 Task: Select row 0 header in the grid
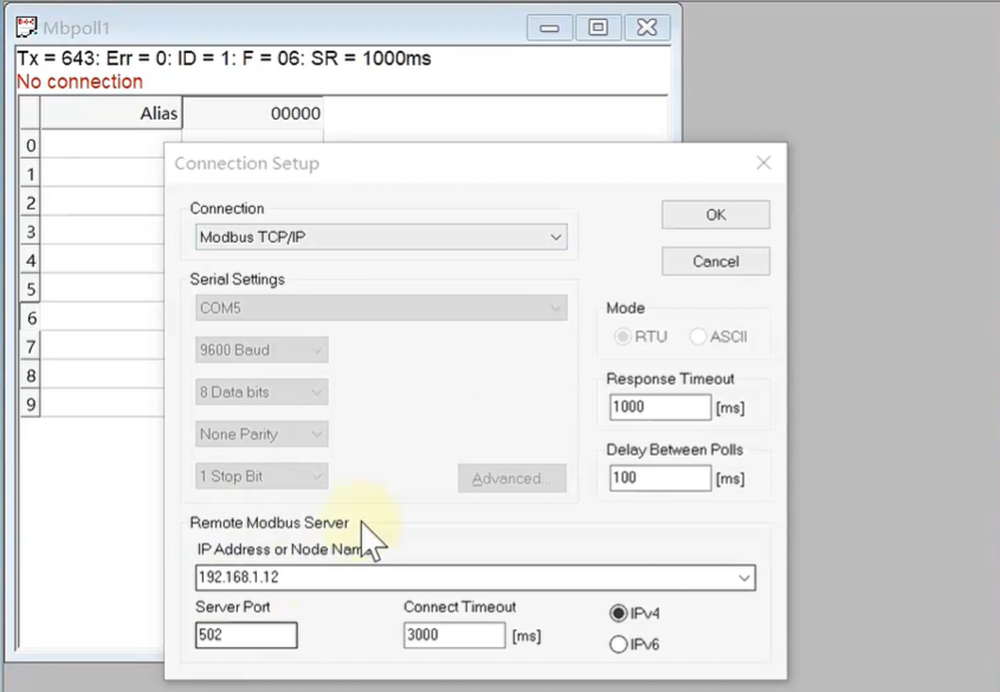[x=31, y=145]
